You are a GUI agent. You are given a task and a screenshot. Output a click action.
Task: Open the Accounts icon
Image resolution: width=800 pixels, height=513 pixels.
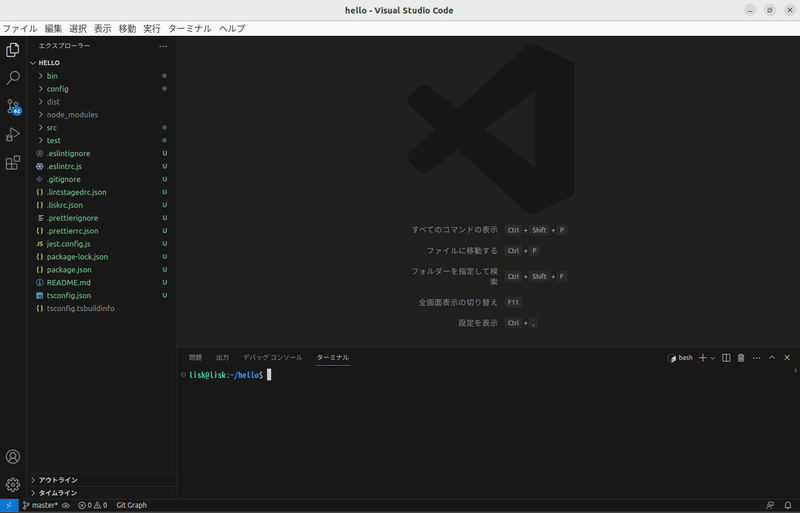pyautogui.click(x=13, y=456)
